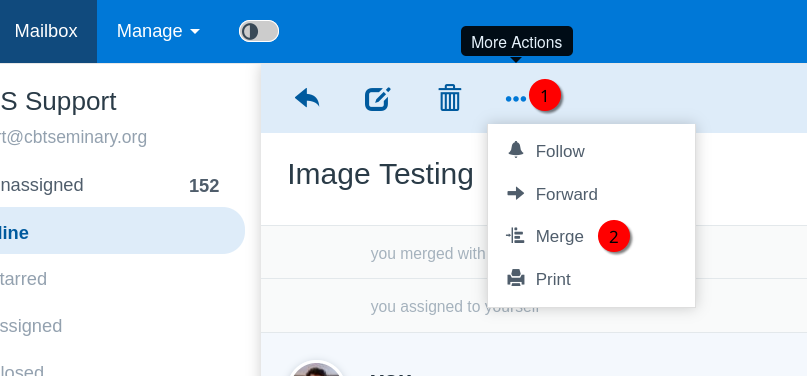The width and height of the screenshot is (807, 376).
Task: Click the bell icon beside Follow
Action: coord(516,150)
